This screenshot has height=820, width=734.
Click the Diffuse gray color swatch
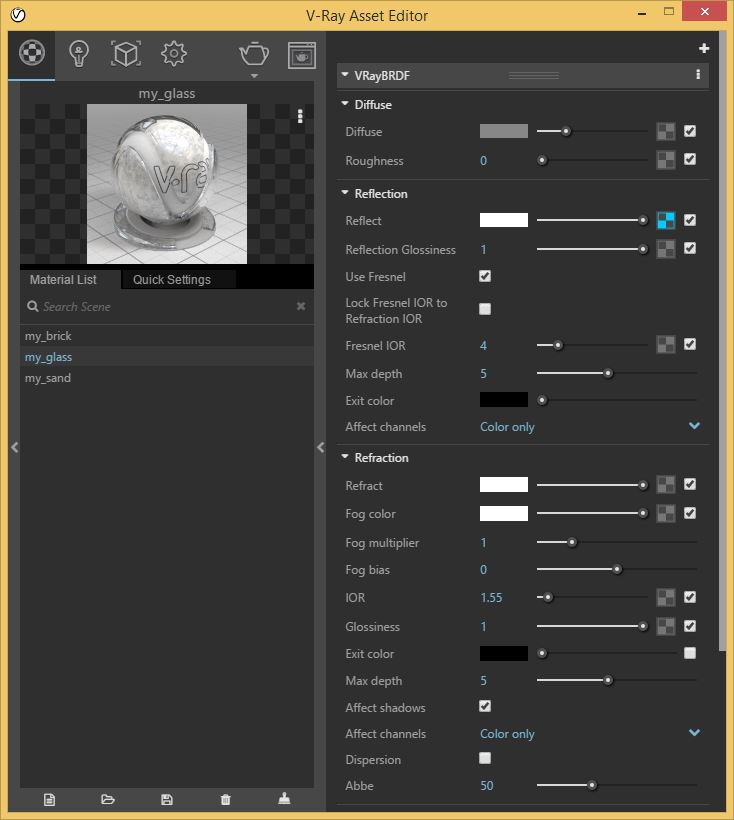(x=503, y=131)
